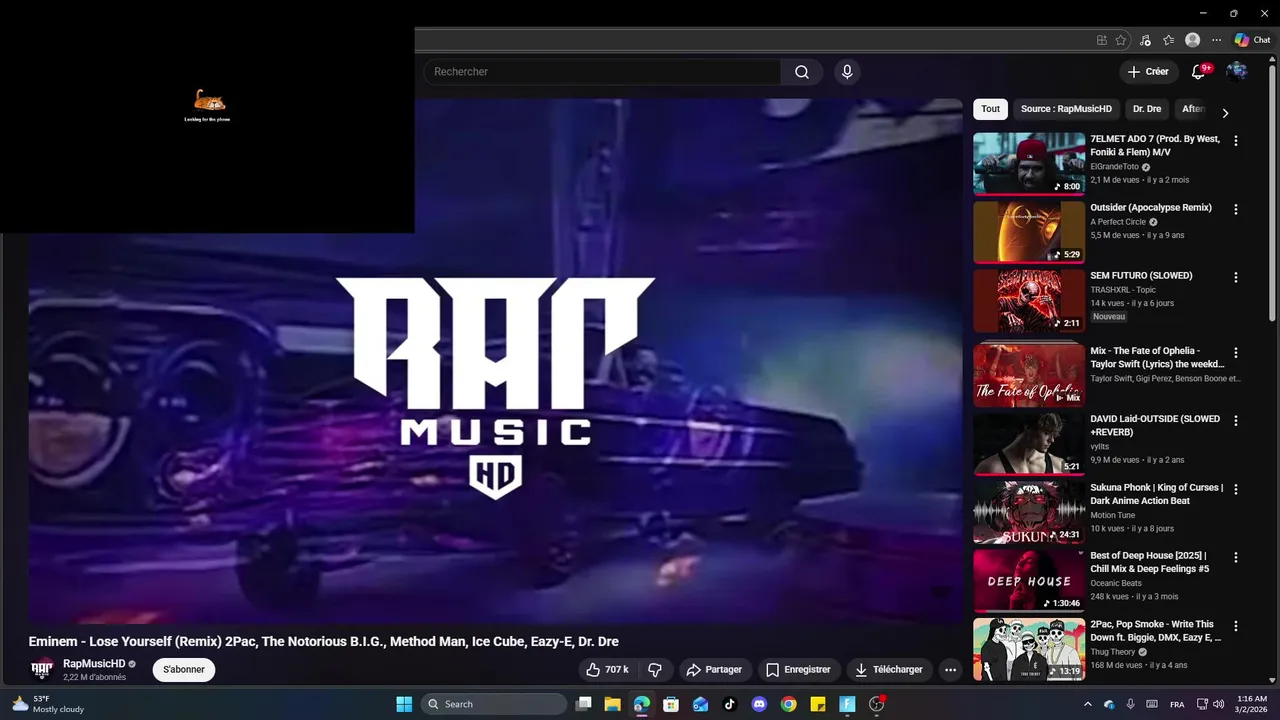Open Outsider (Apocalypse Remix) thumbnail
Image resolution: width=1280 pixels, height=720 pixels.
(x=1029, y=232)
